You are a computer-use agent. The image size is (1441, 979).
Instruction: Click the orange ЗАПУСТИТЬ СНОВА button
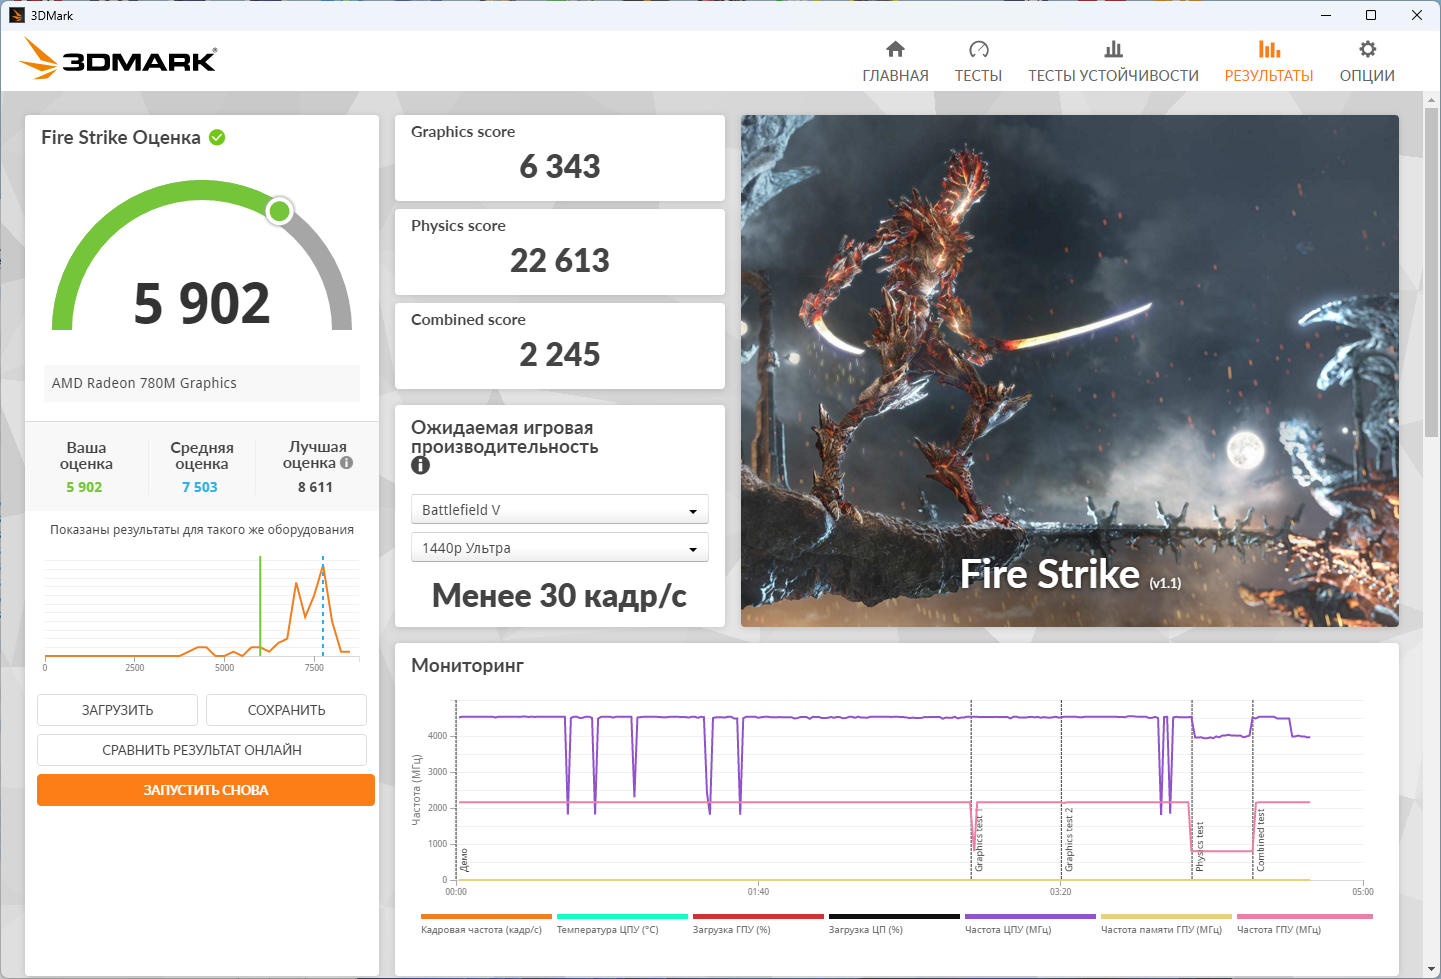coord(206,790)
